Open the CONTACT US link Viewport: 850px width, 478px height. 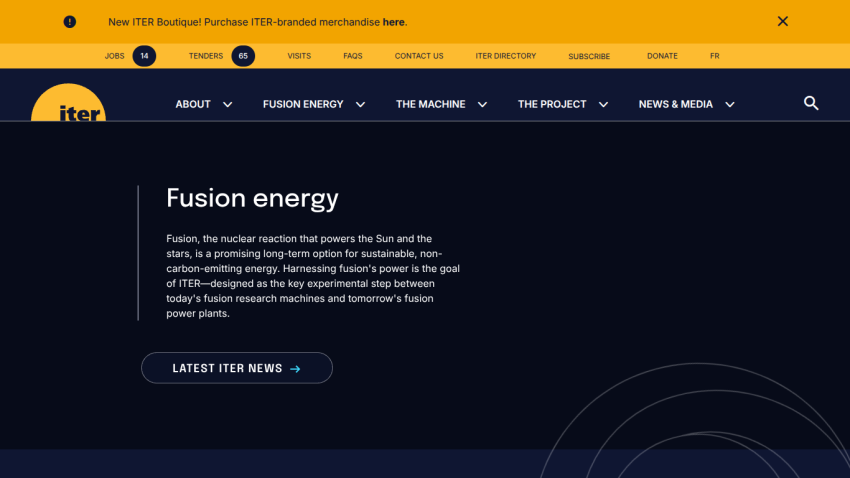click(419, 56)
